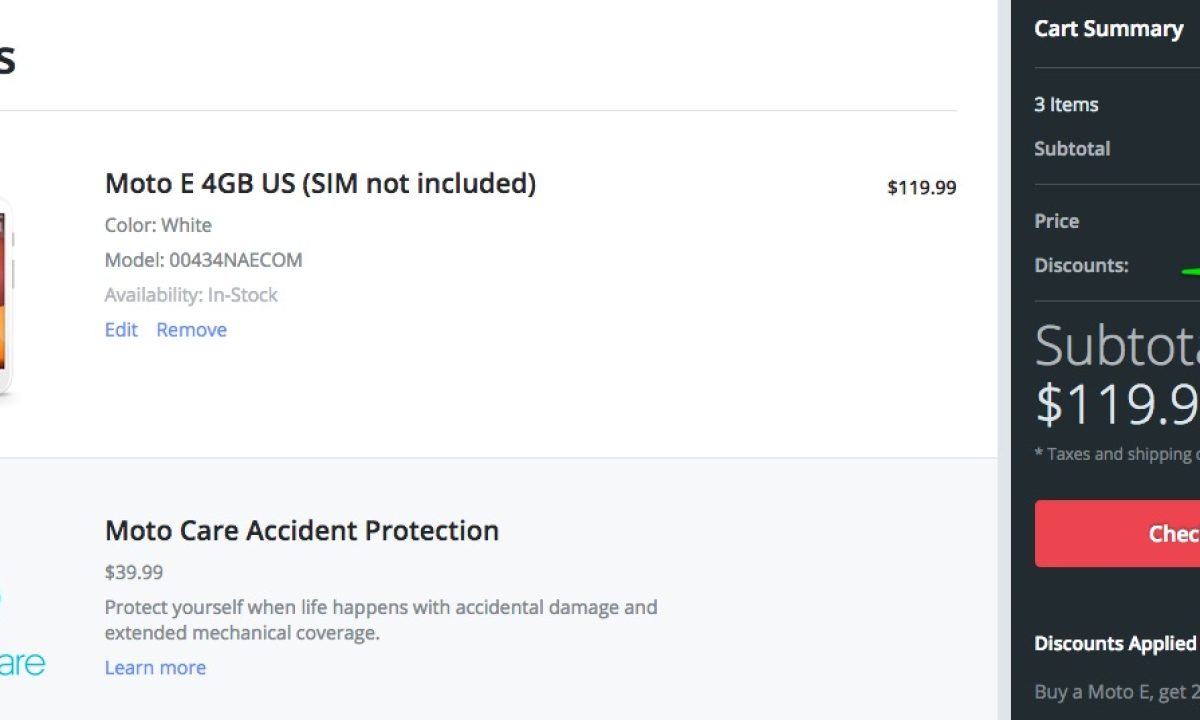
Task: Click the Discounts label in cart summary
Action: pyautogui.click(x=1081, y=266)
